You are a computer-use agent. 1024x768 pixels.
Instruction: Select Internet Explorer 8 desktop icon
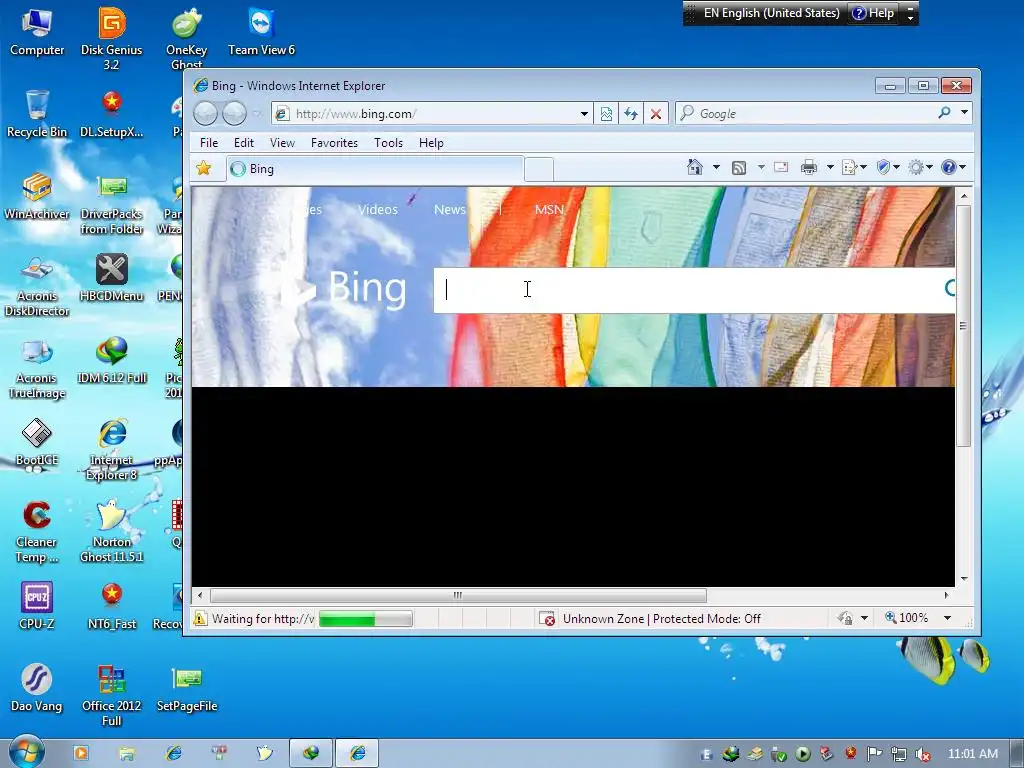(x=112, y=449)
